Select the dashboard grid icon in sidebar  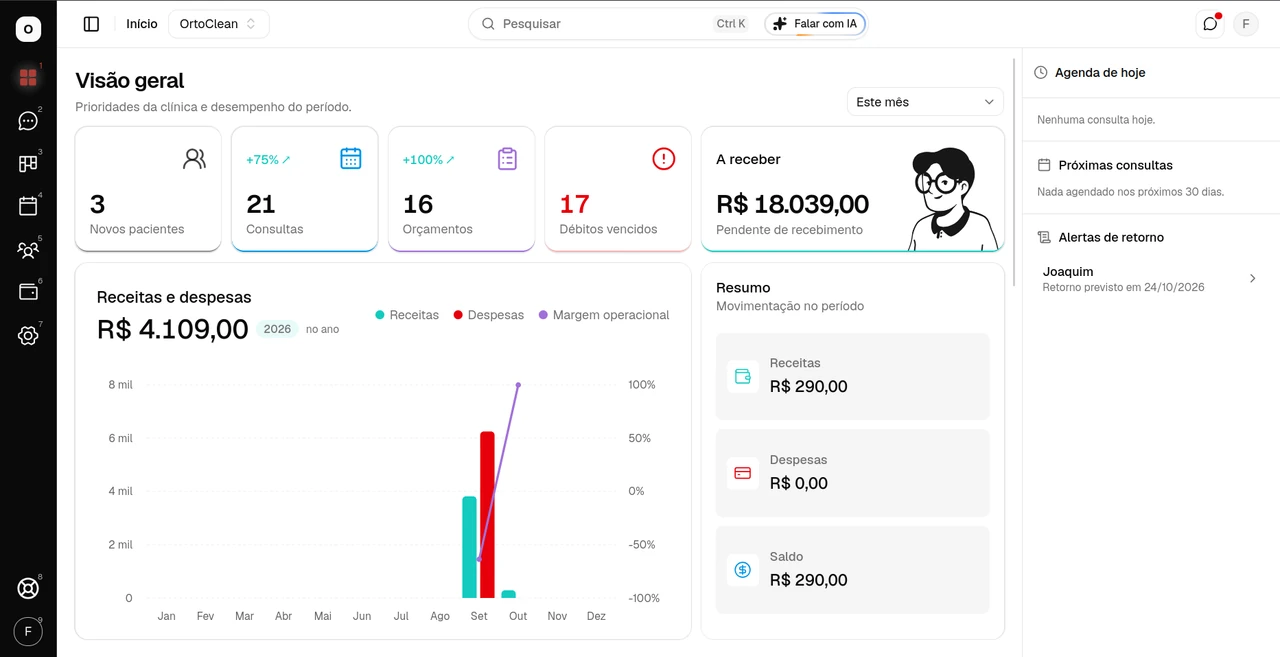[x=28, y=77]
